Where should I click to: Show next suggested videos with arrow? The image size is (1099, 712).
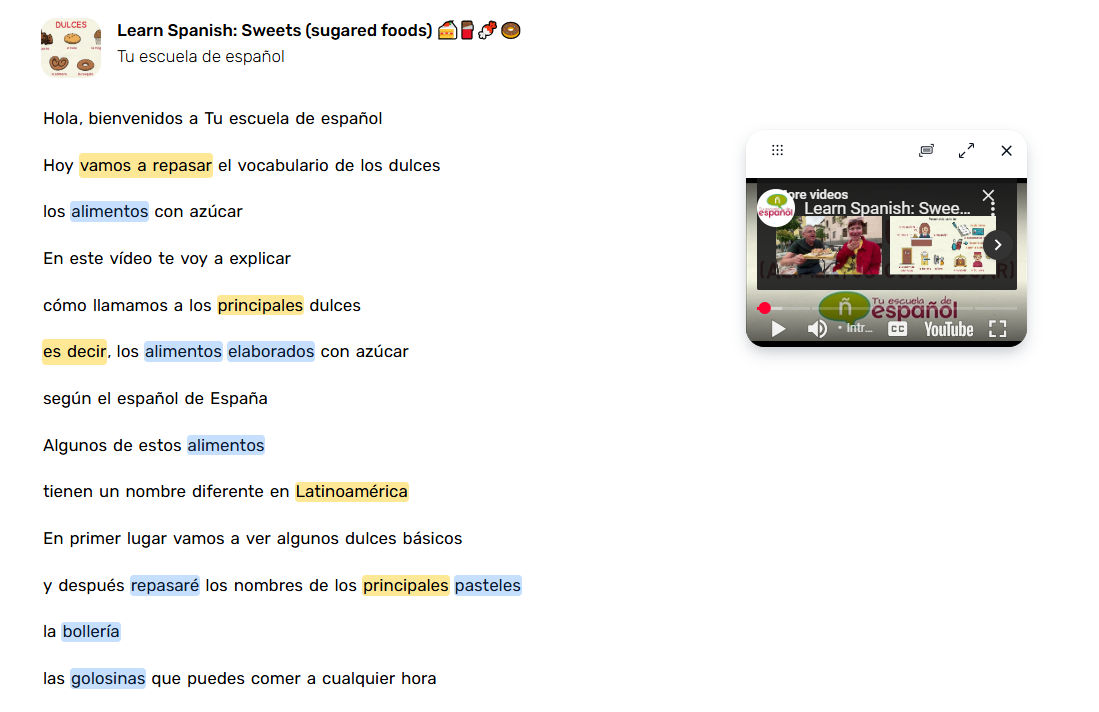click(997, 245)
